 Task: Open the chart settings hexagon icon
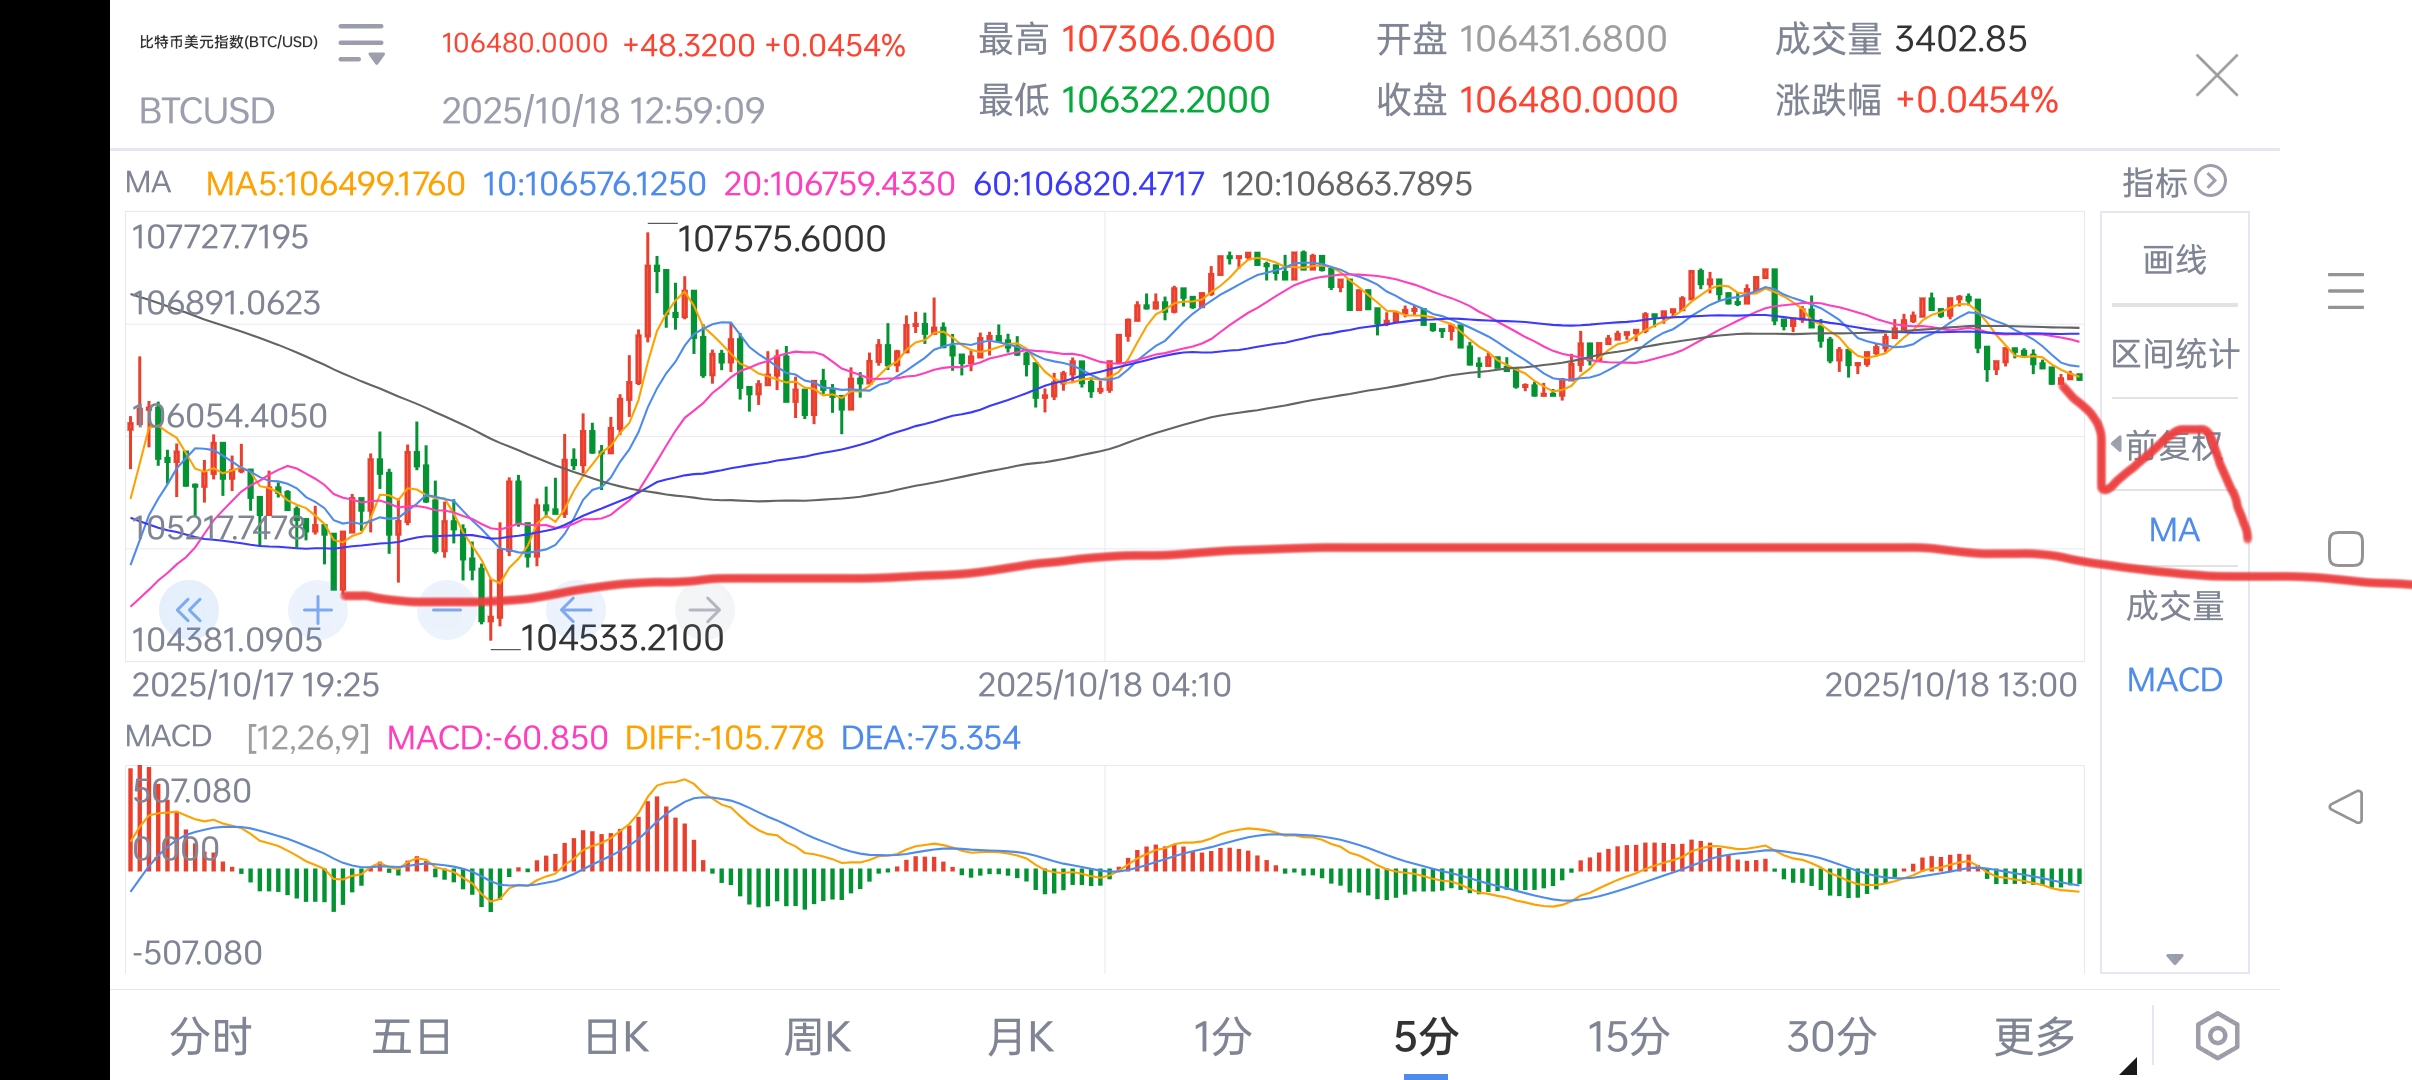(x=2218, y=1037)
